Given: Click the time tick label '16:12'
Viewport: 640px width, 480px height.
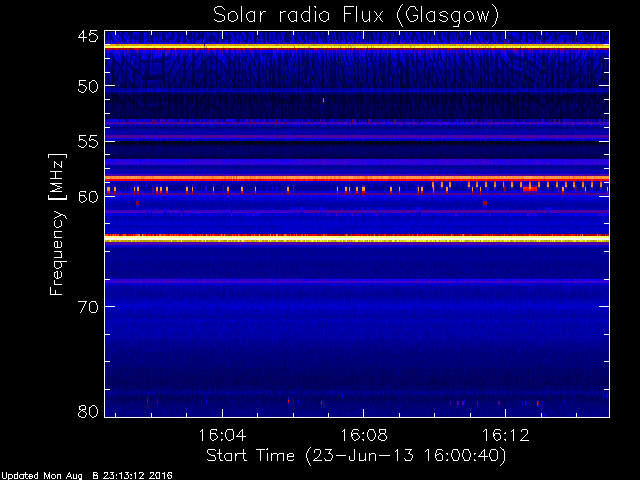Looking at the screenshot, I should (506, 435).
